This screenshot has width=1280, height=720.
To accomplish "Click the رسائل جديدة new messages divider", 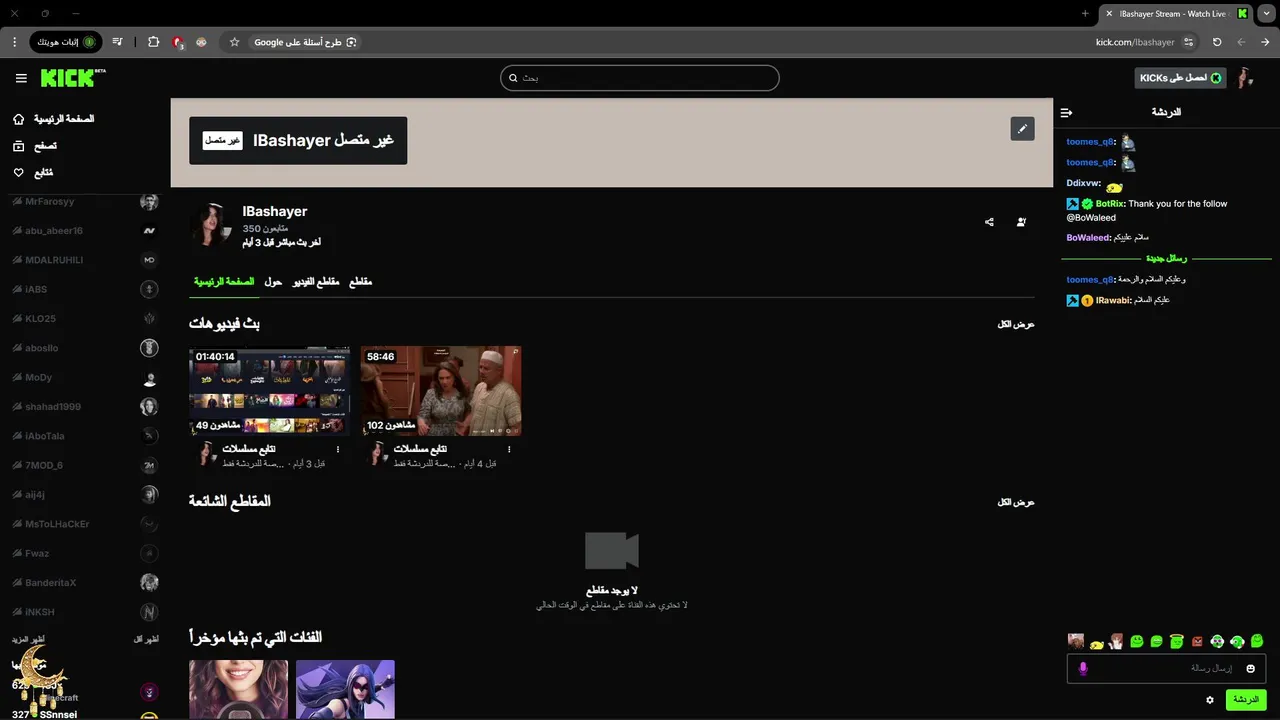I will (1166, 259).
